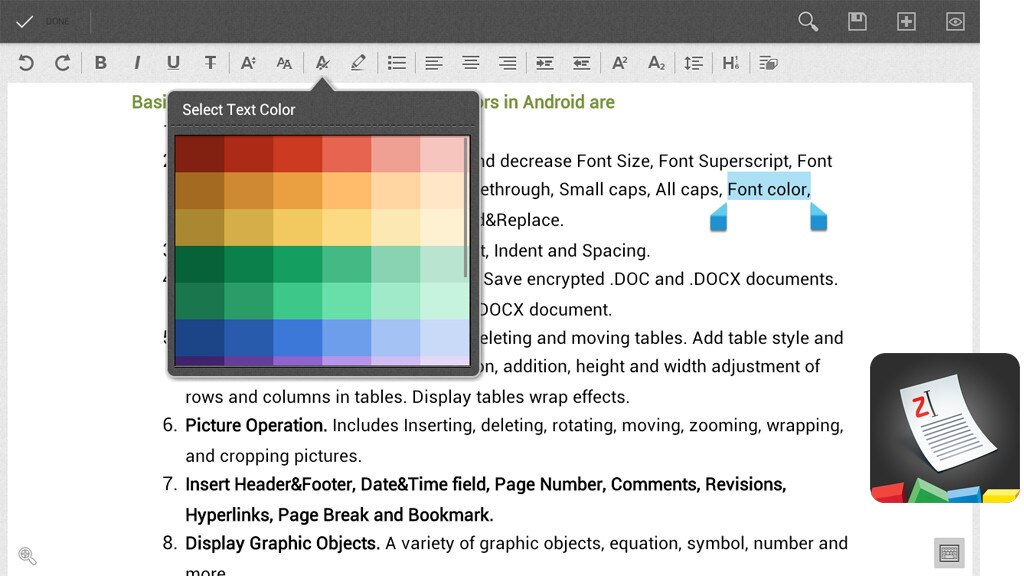Show the keyboard using bottom-right icon
Image resolution: width=1024 pixels, height=576 pixels.
pos(949,553)
